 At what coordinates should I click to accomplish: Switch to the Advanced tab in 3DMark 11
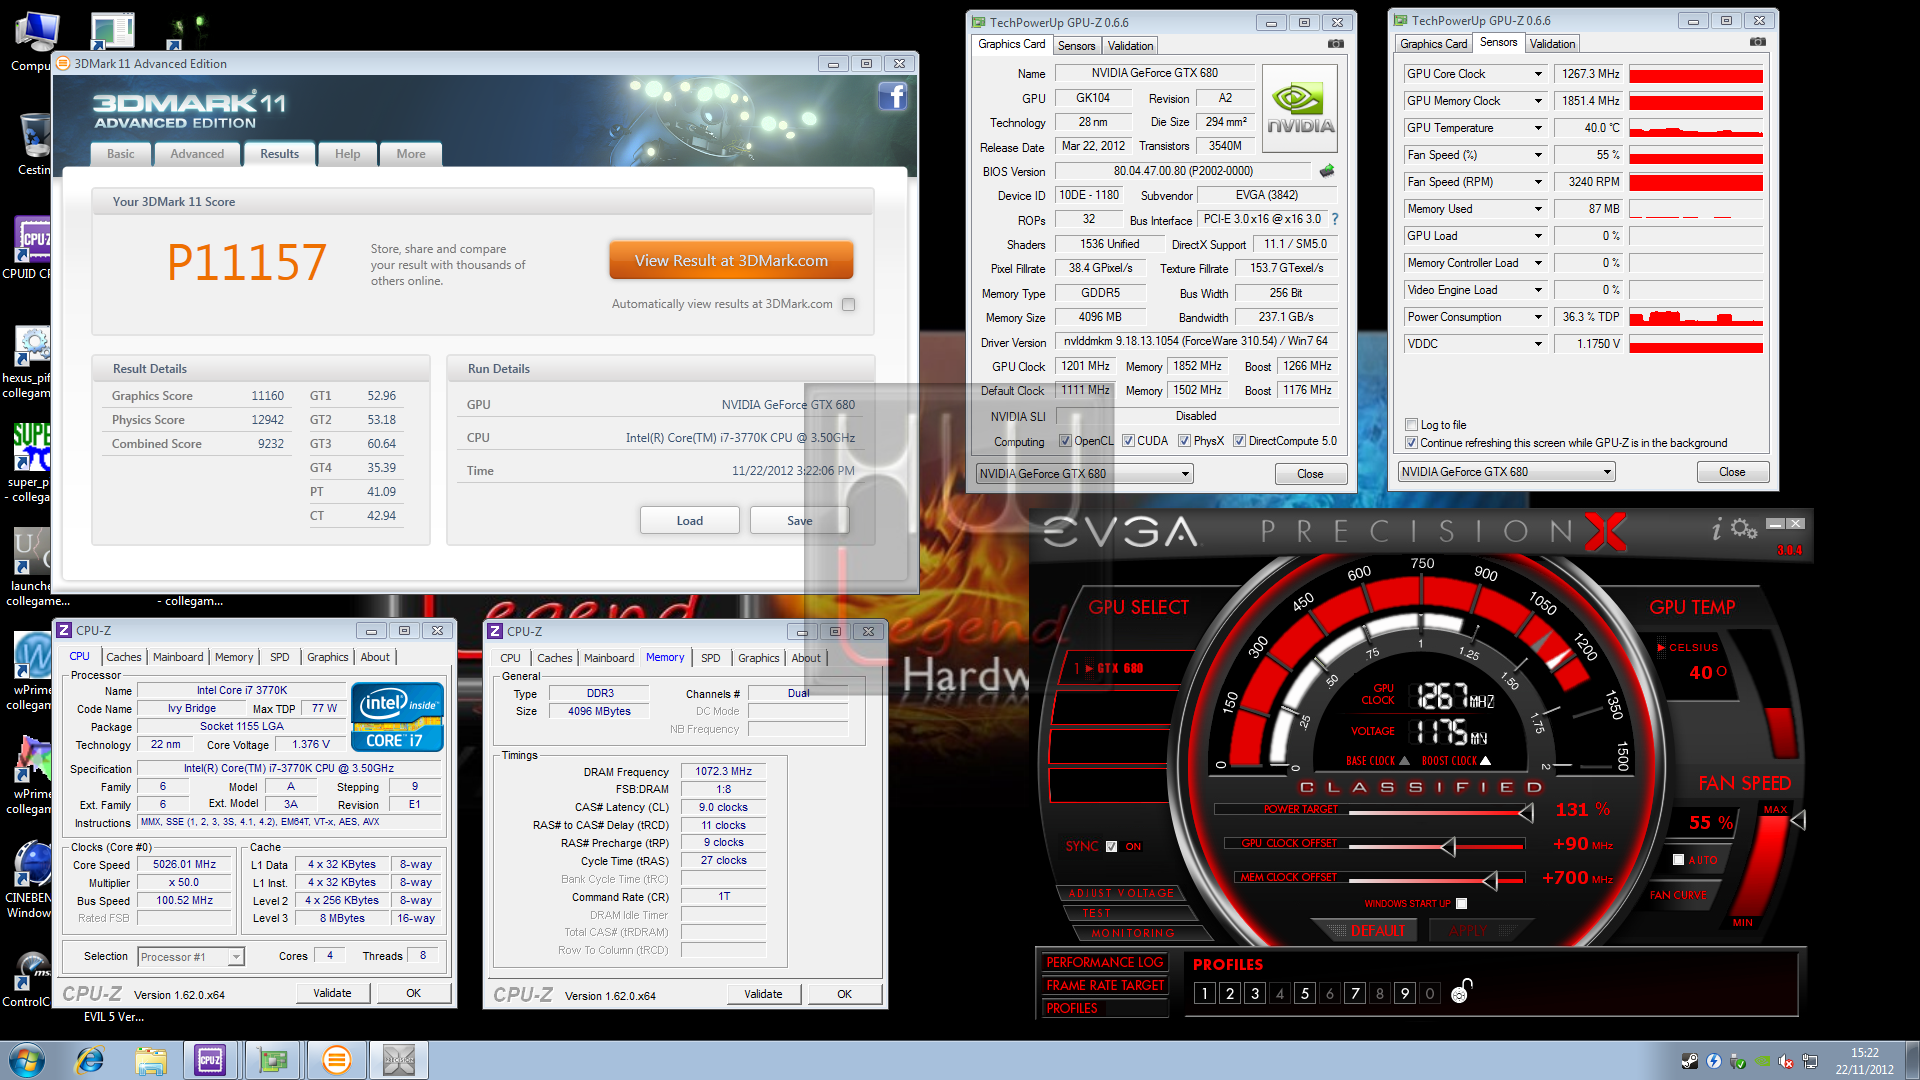coord(197,154)
